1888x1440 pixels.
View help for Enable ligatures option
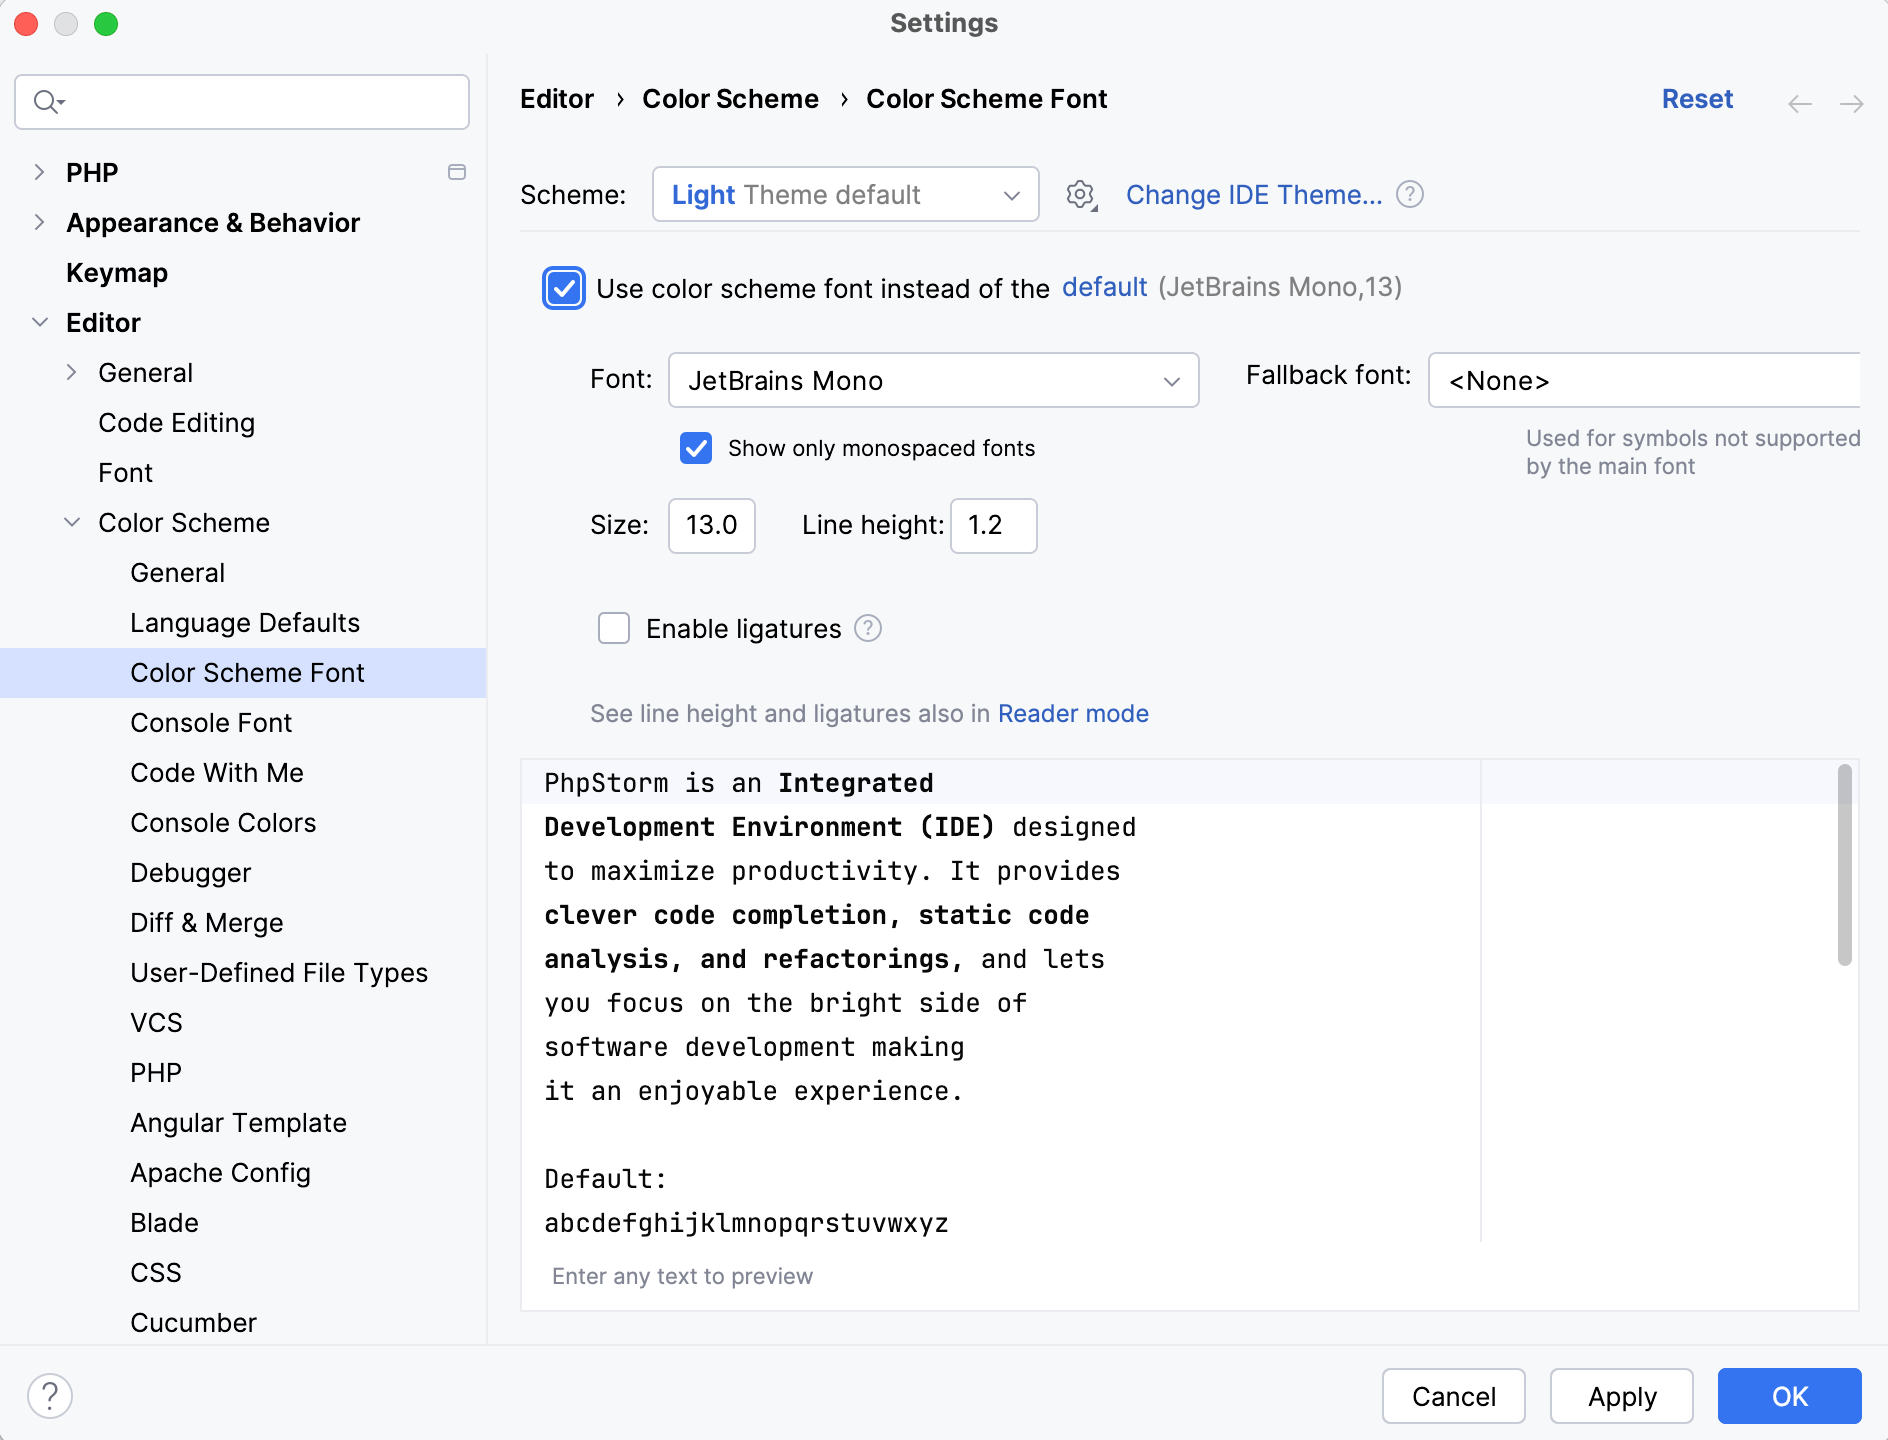pyautogui.click(x=868, y=628)
